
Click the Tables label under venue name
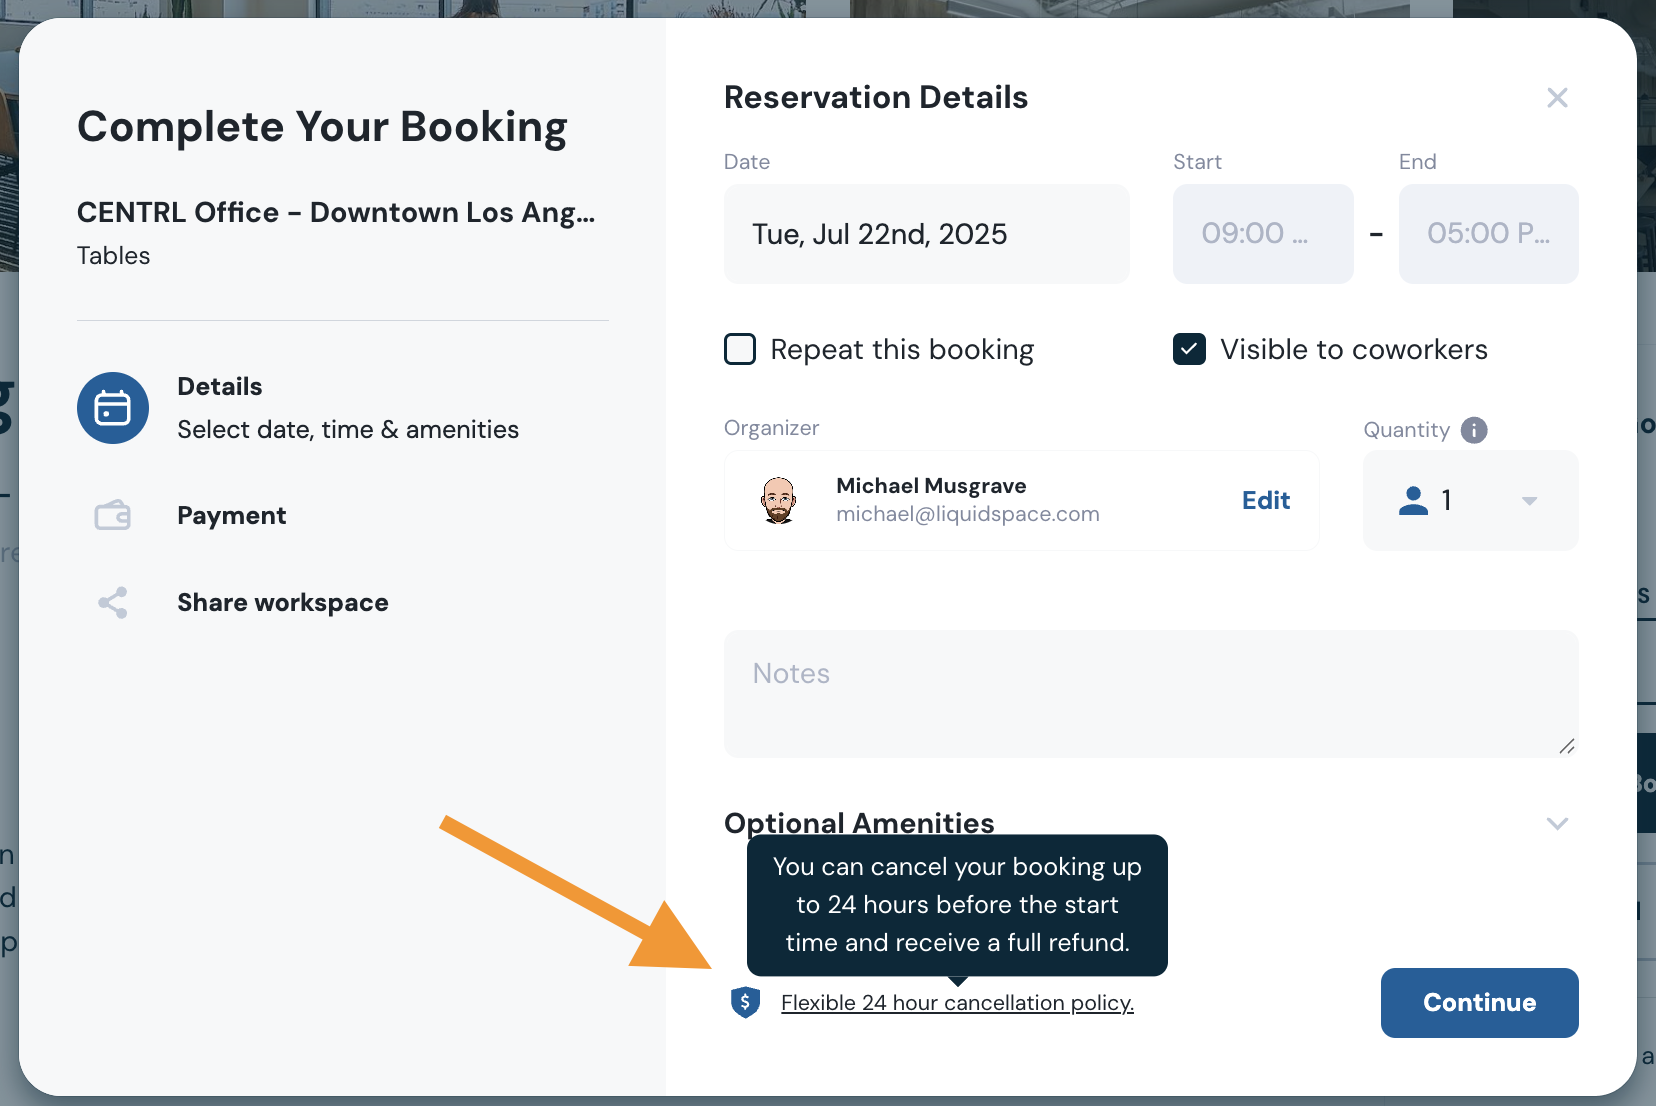113,256
